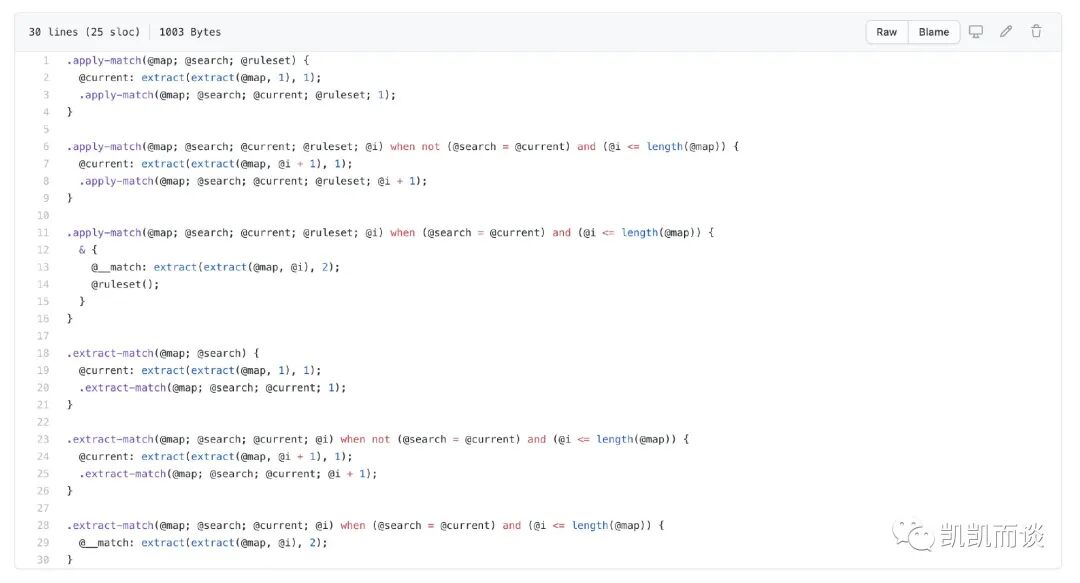Select line number 30
Image resolution: width=1080 pixels, height=583 pixels.
pos(43,560)
